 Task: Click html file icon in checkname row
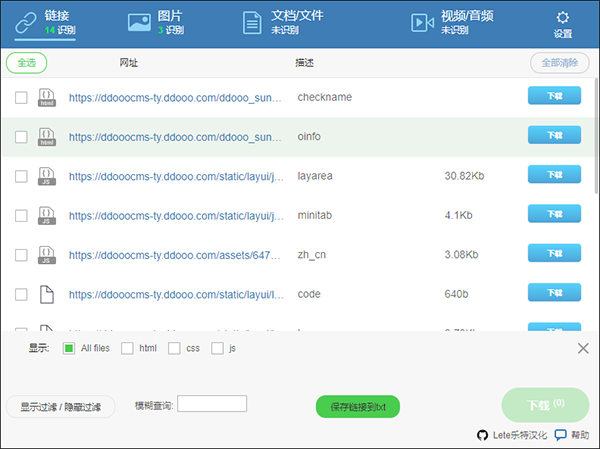[x=47, y=98]
